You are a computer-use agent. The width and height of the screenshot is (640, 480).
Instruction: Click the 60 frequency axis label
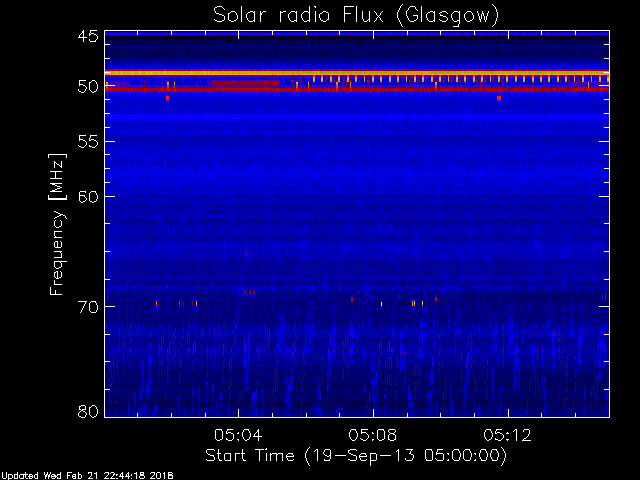[88, 196]
